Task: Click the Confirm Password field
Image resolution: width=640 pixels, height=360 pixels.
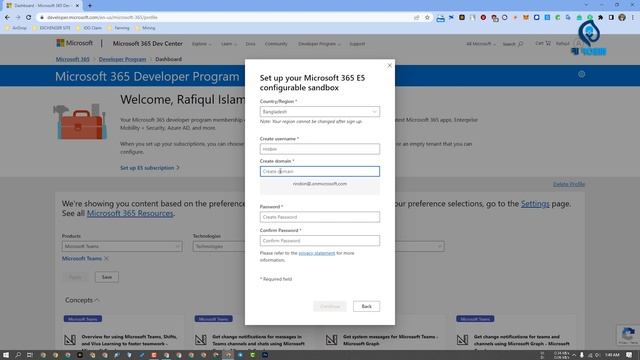Action: click(x=320, y=241)
